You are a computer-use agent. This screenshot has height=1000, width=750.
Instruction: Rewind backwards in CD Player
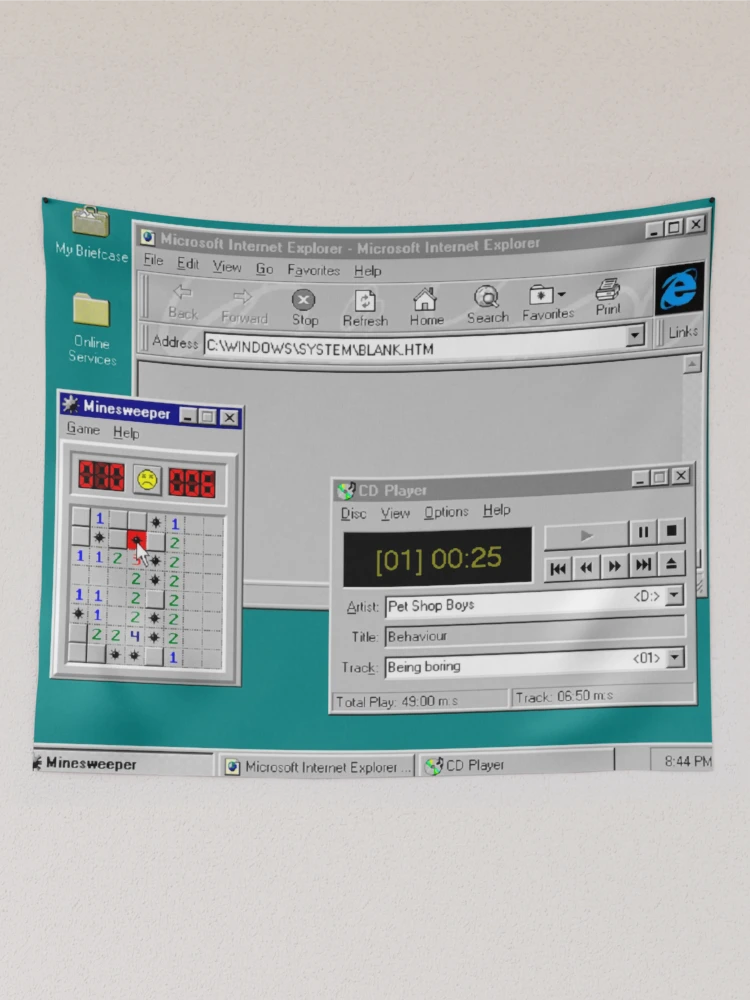[586, 567]
